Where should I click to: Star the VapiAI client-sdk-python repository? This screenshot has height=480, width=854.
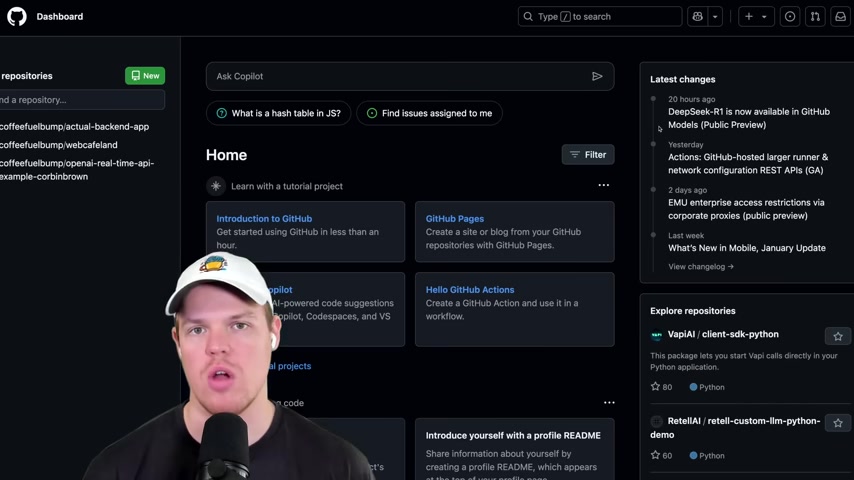click(x=838, y=336)
